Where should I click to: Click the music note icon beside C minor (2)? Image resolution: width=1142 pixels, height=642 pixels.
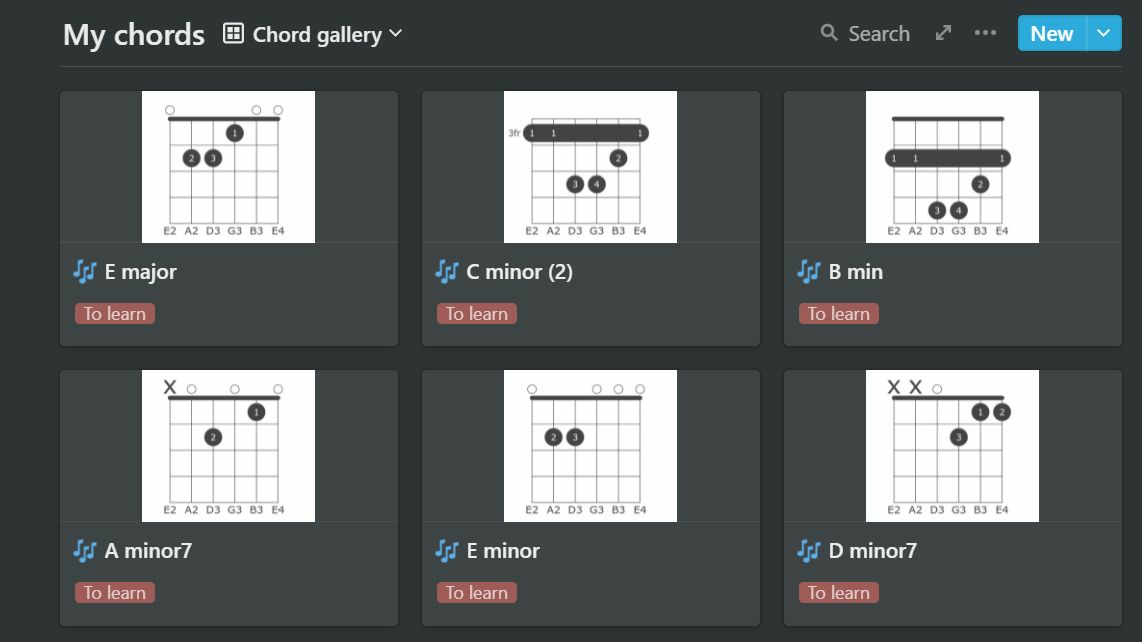[446, 271]
